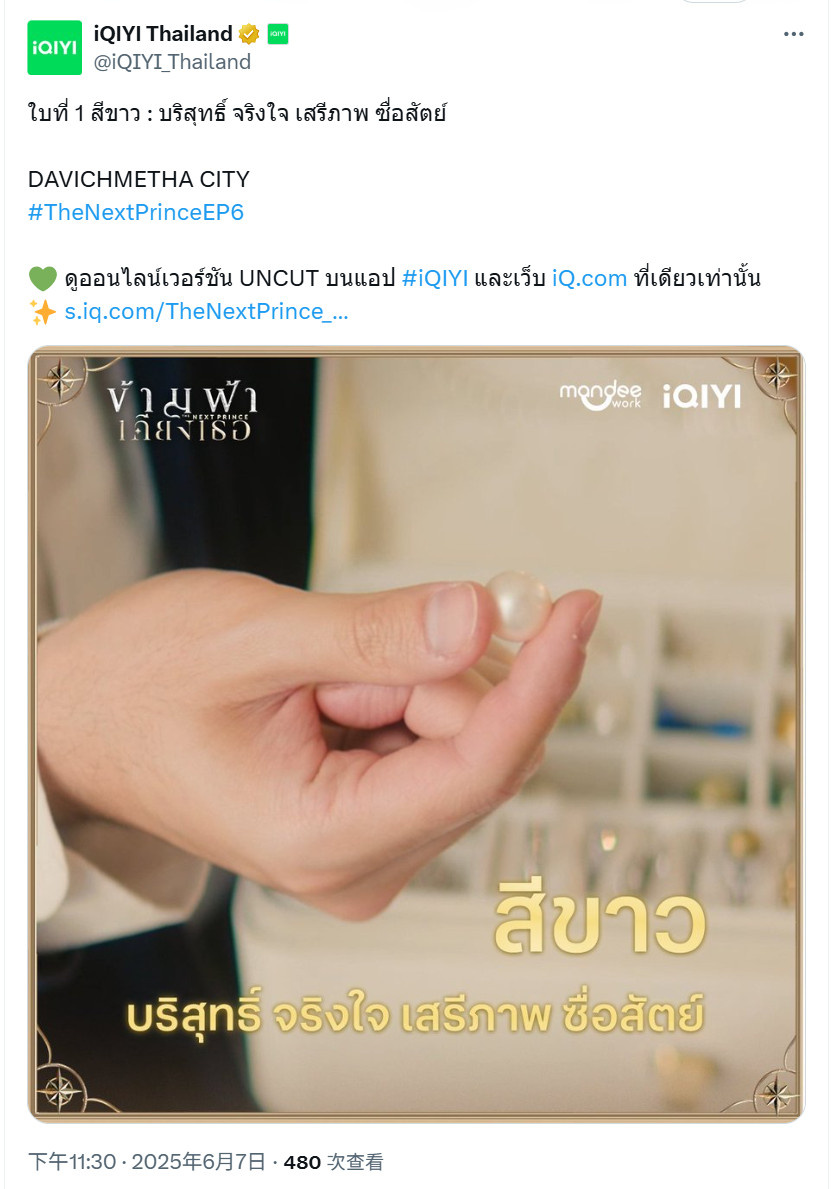Image resolution: width=837 pixels, height=1189 pixels.
Task: Click the iQIYI Thailand display name
Action: pyautogui.click(x=163, y=34)
